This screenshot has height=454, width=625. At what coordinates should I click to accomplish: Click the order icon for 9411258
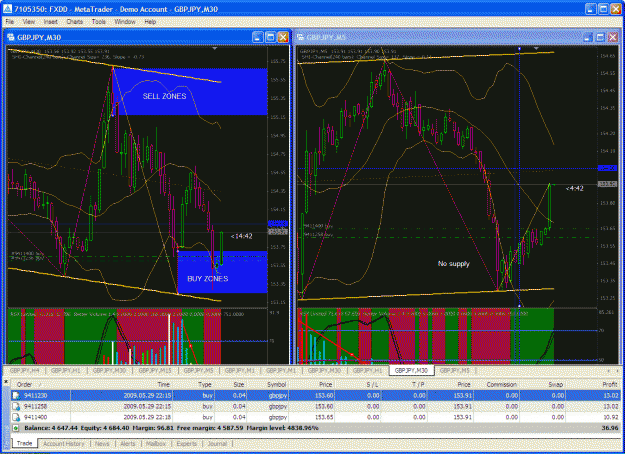coord(16,406)
